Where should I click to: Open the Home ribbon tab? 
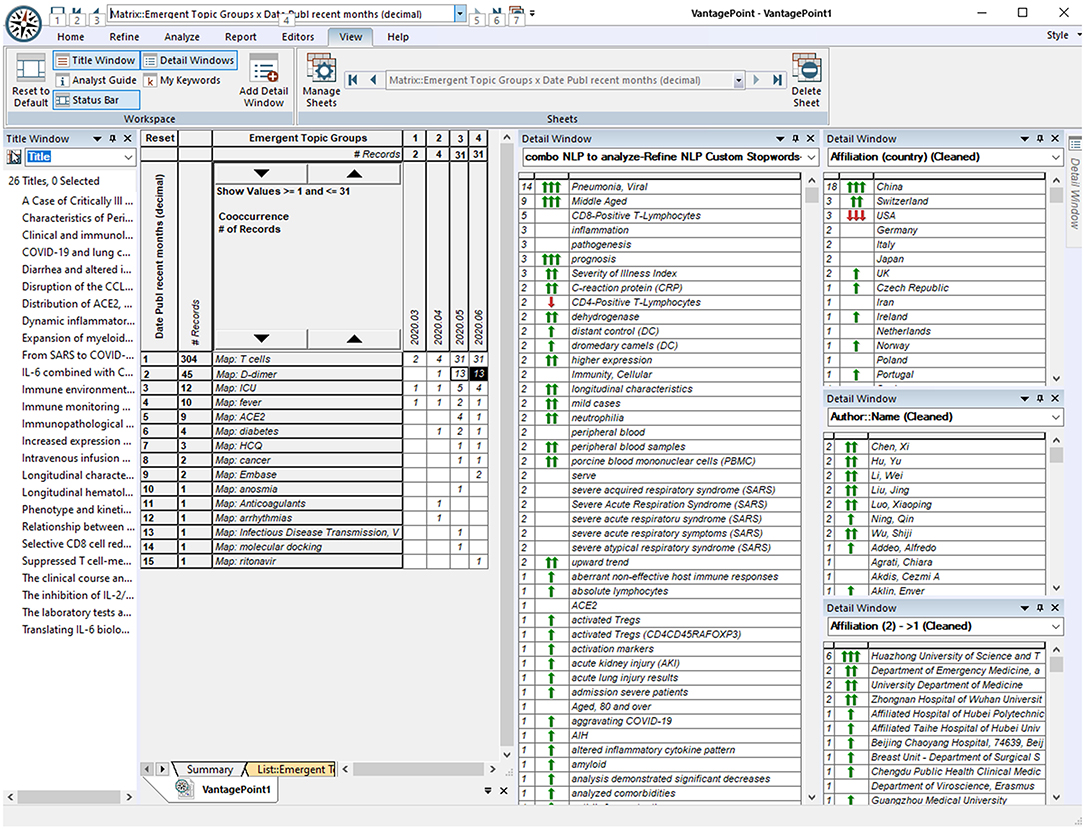[x=71, y=37]
